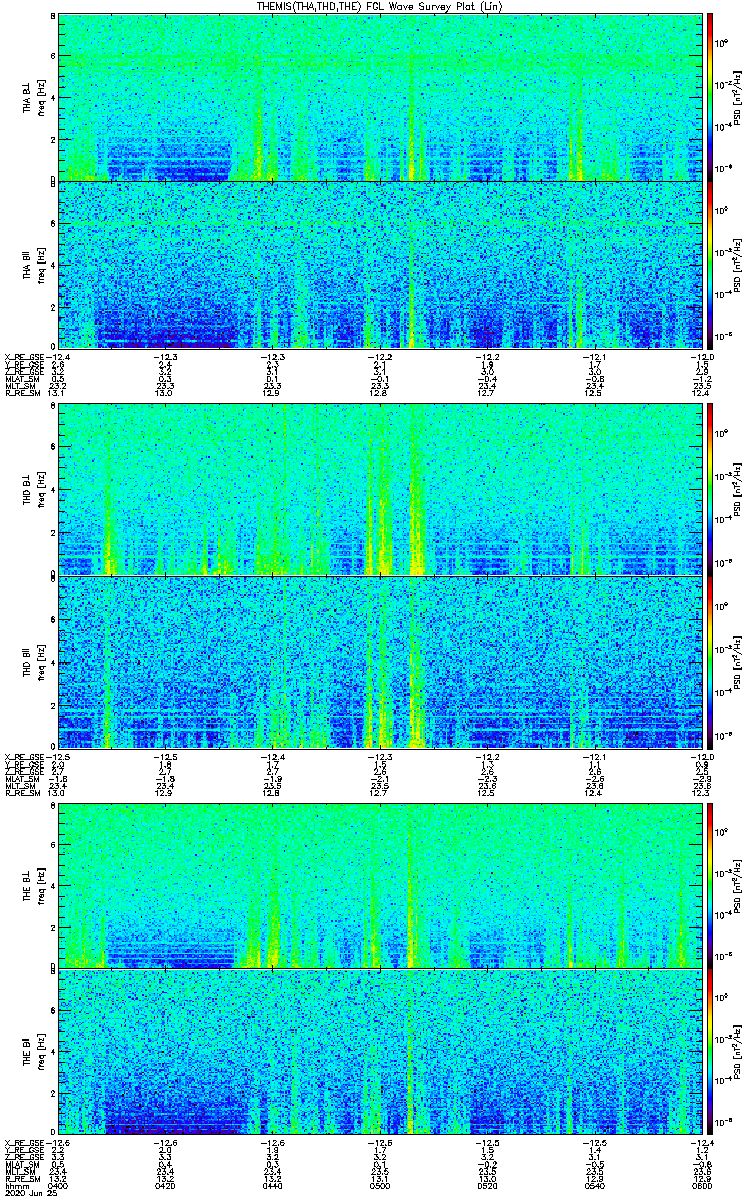This screenshot has width=750, height=1200.
Task: Click the X_RE_GSE row label under THD panels
Action: pyautogui.click(x=22, y=757)
